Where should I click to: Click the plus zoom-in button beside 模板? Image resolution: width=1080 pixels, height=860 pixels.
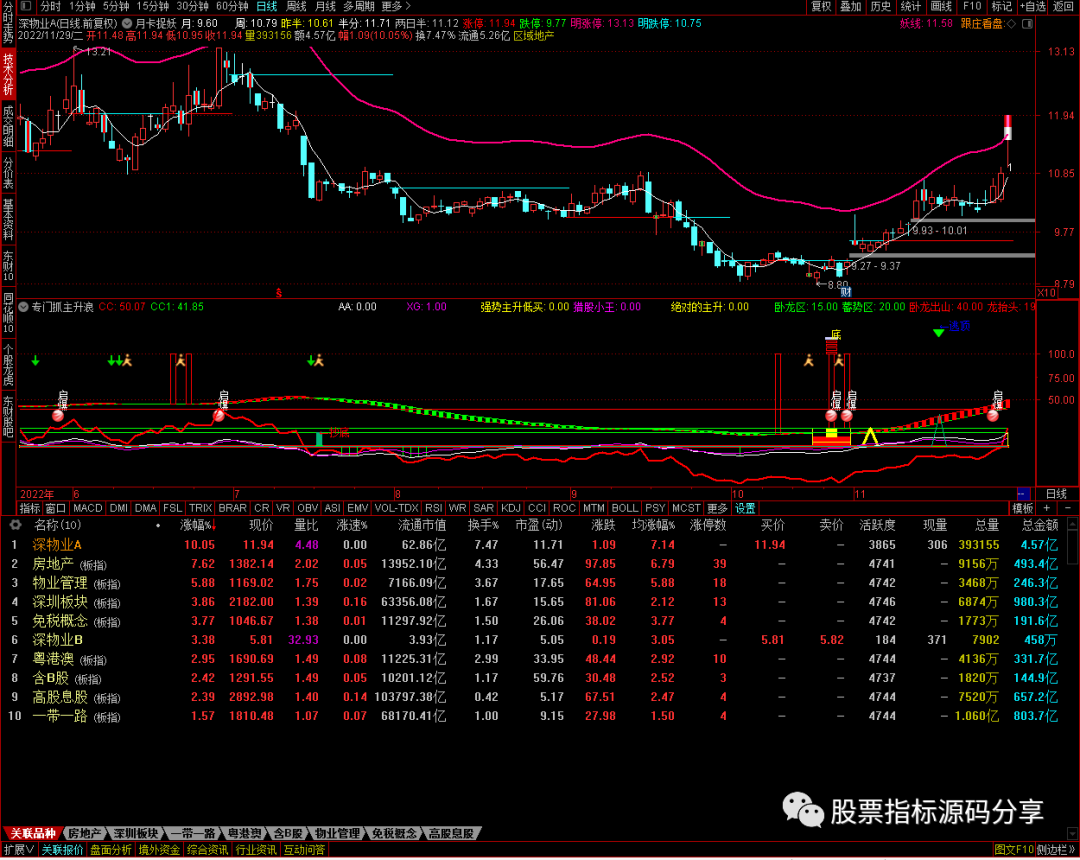[1046, 508]
